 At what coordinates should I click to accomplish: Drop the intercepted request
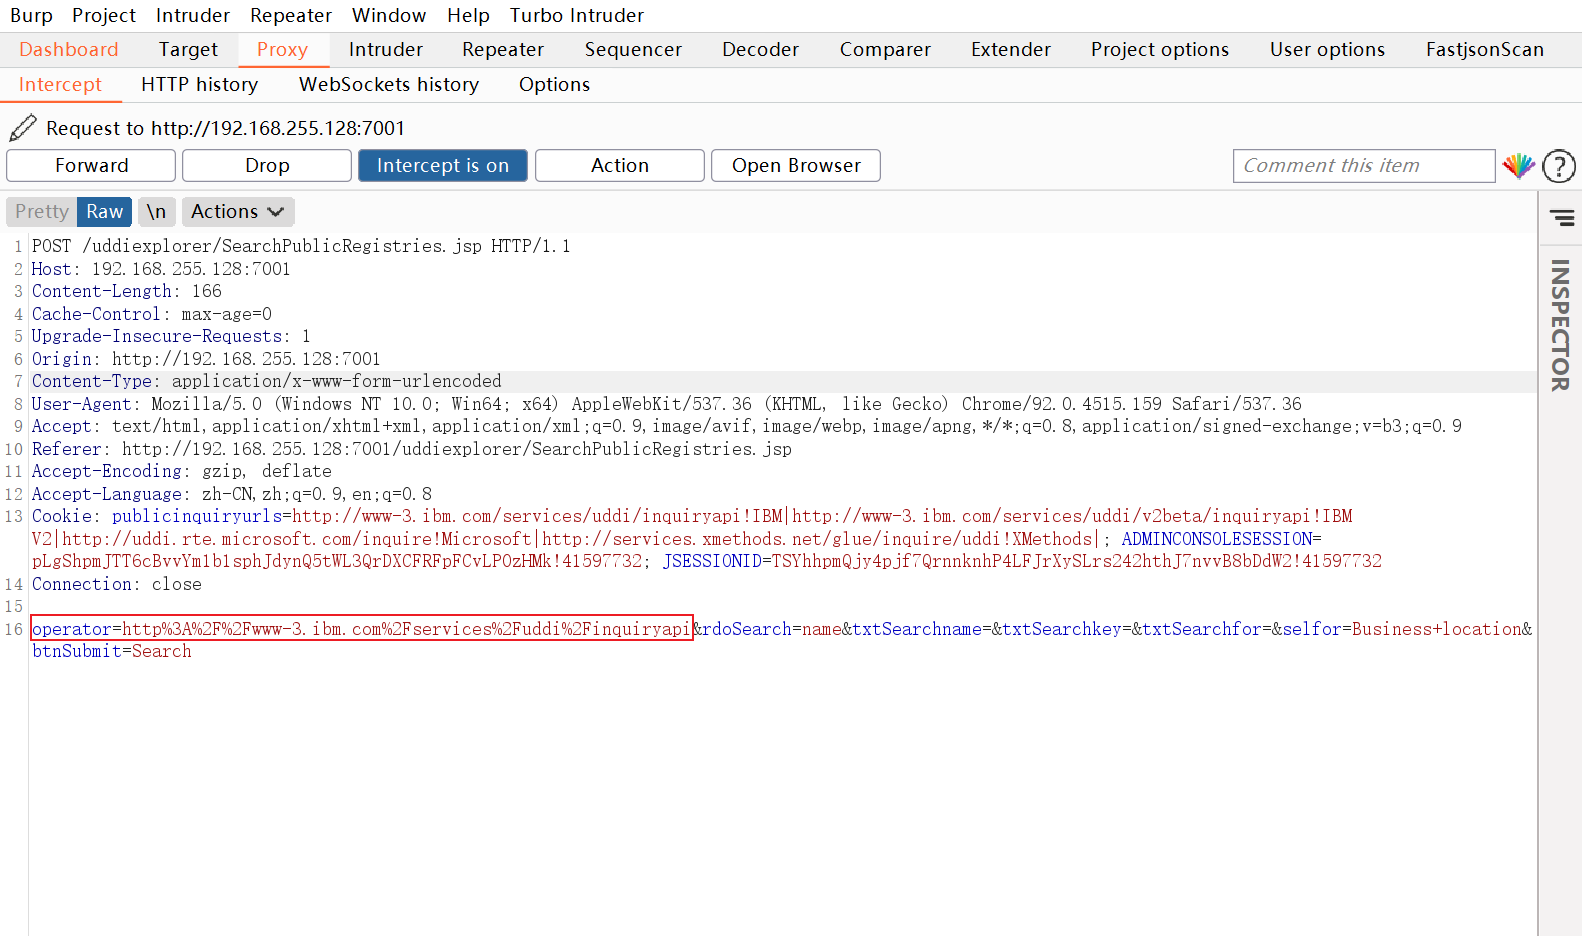pyautogui.click(x=267, y=166)
